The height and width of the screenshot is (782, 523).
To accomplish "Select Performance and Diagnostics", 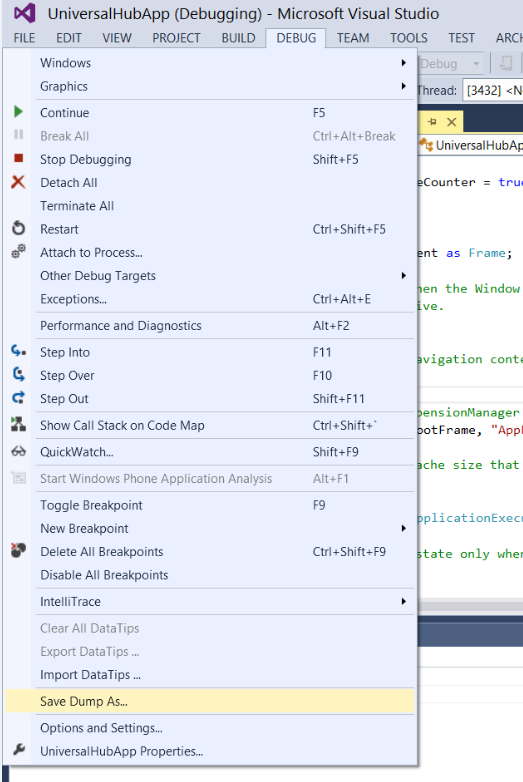I will coord(210,326).
